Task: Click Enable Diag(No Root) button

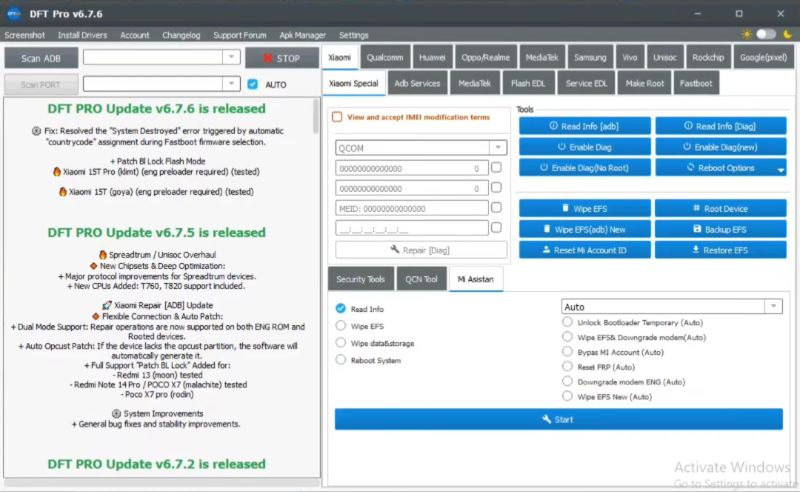Action: click(x=585, y=168)
